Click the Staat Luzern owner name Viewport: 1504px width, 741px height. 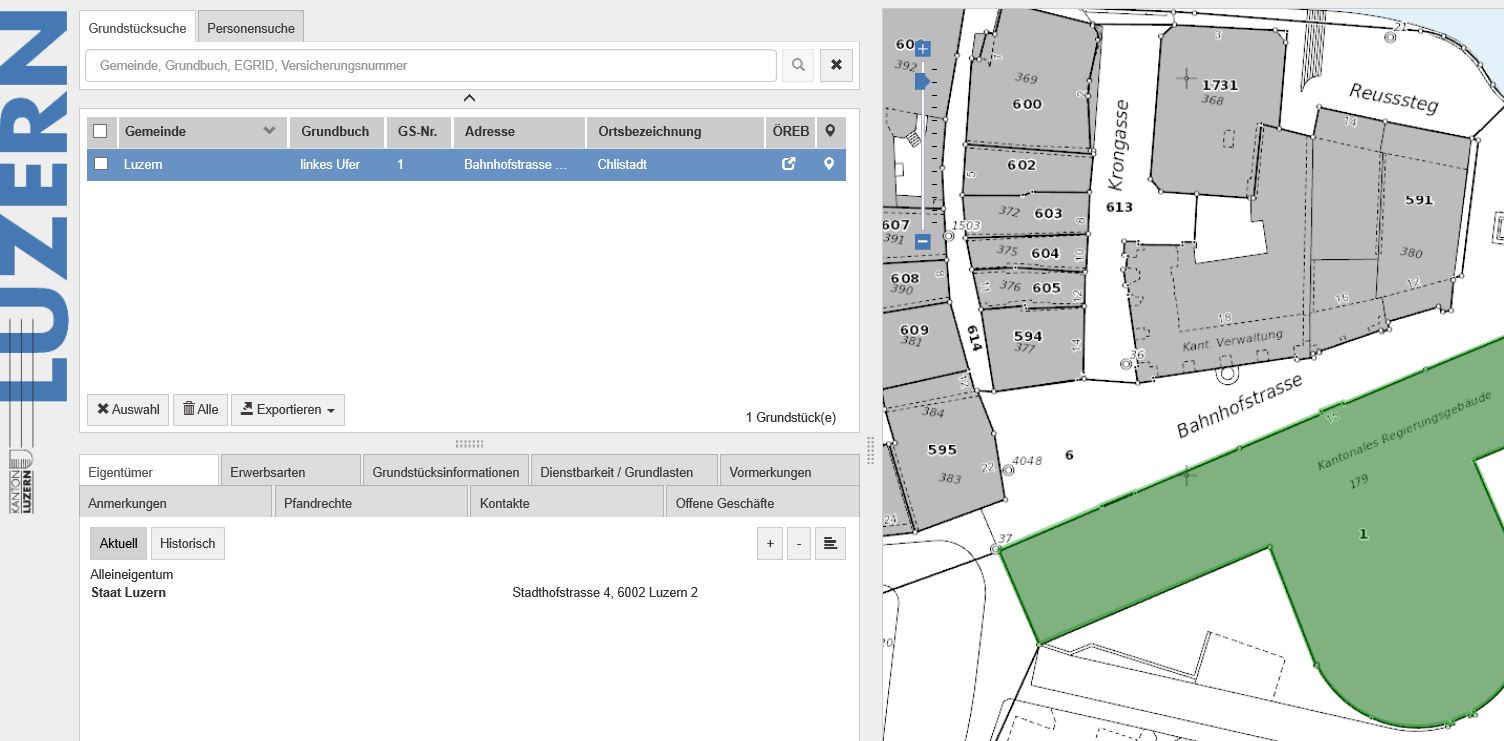pos(128,593)
